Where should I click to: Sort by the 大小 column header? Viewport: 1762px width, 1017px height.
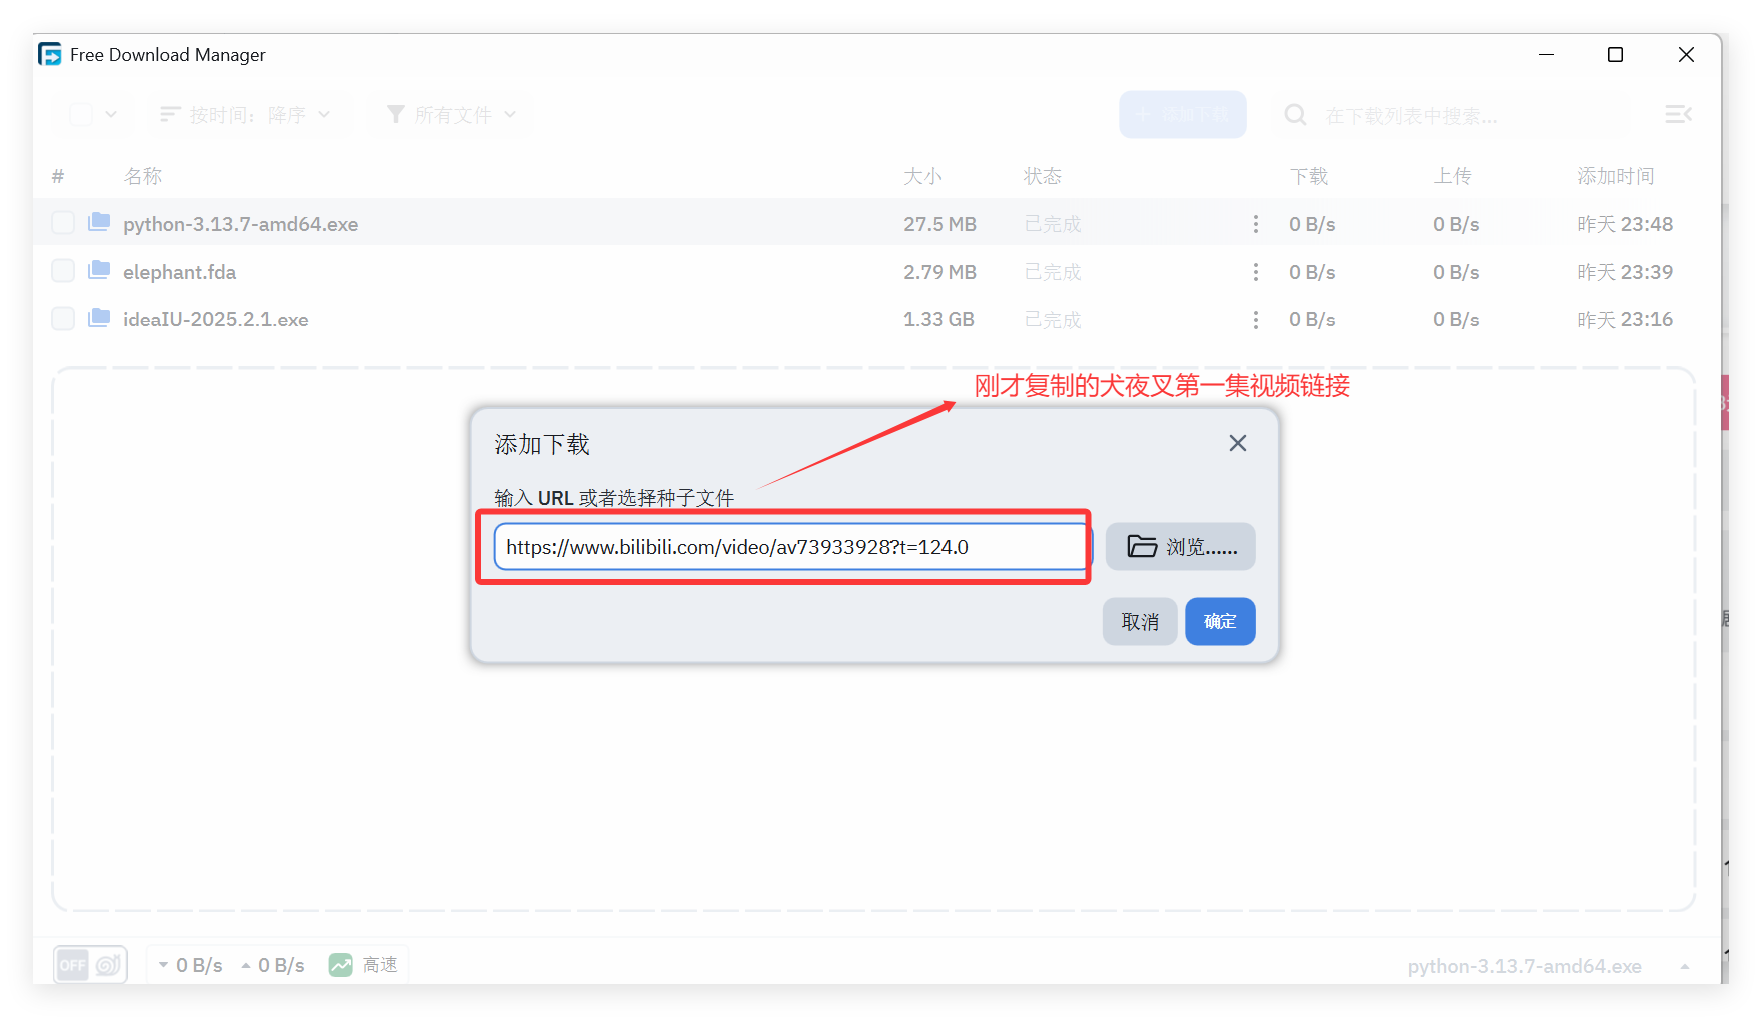922,176
